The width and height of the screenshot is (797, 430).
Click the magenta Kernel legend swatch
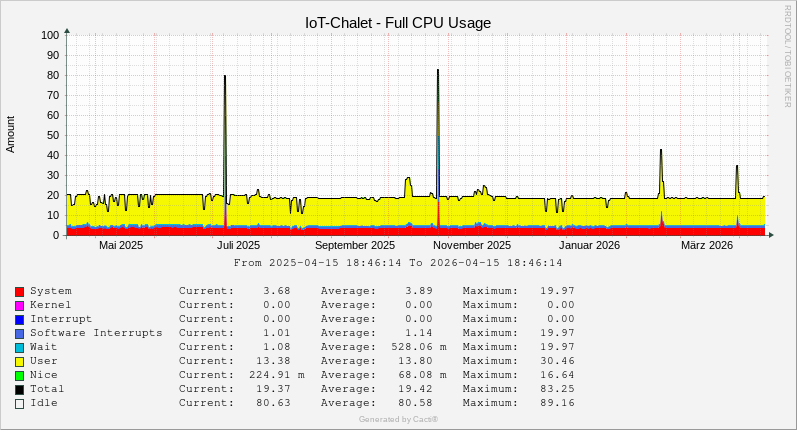coord(19,305)
